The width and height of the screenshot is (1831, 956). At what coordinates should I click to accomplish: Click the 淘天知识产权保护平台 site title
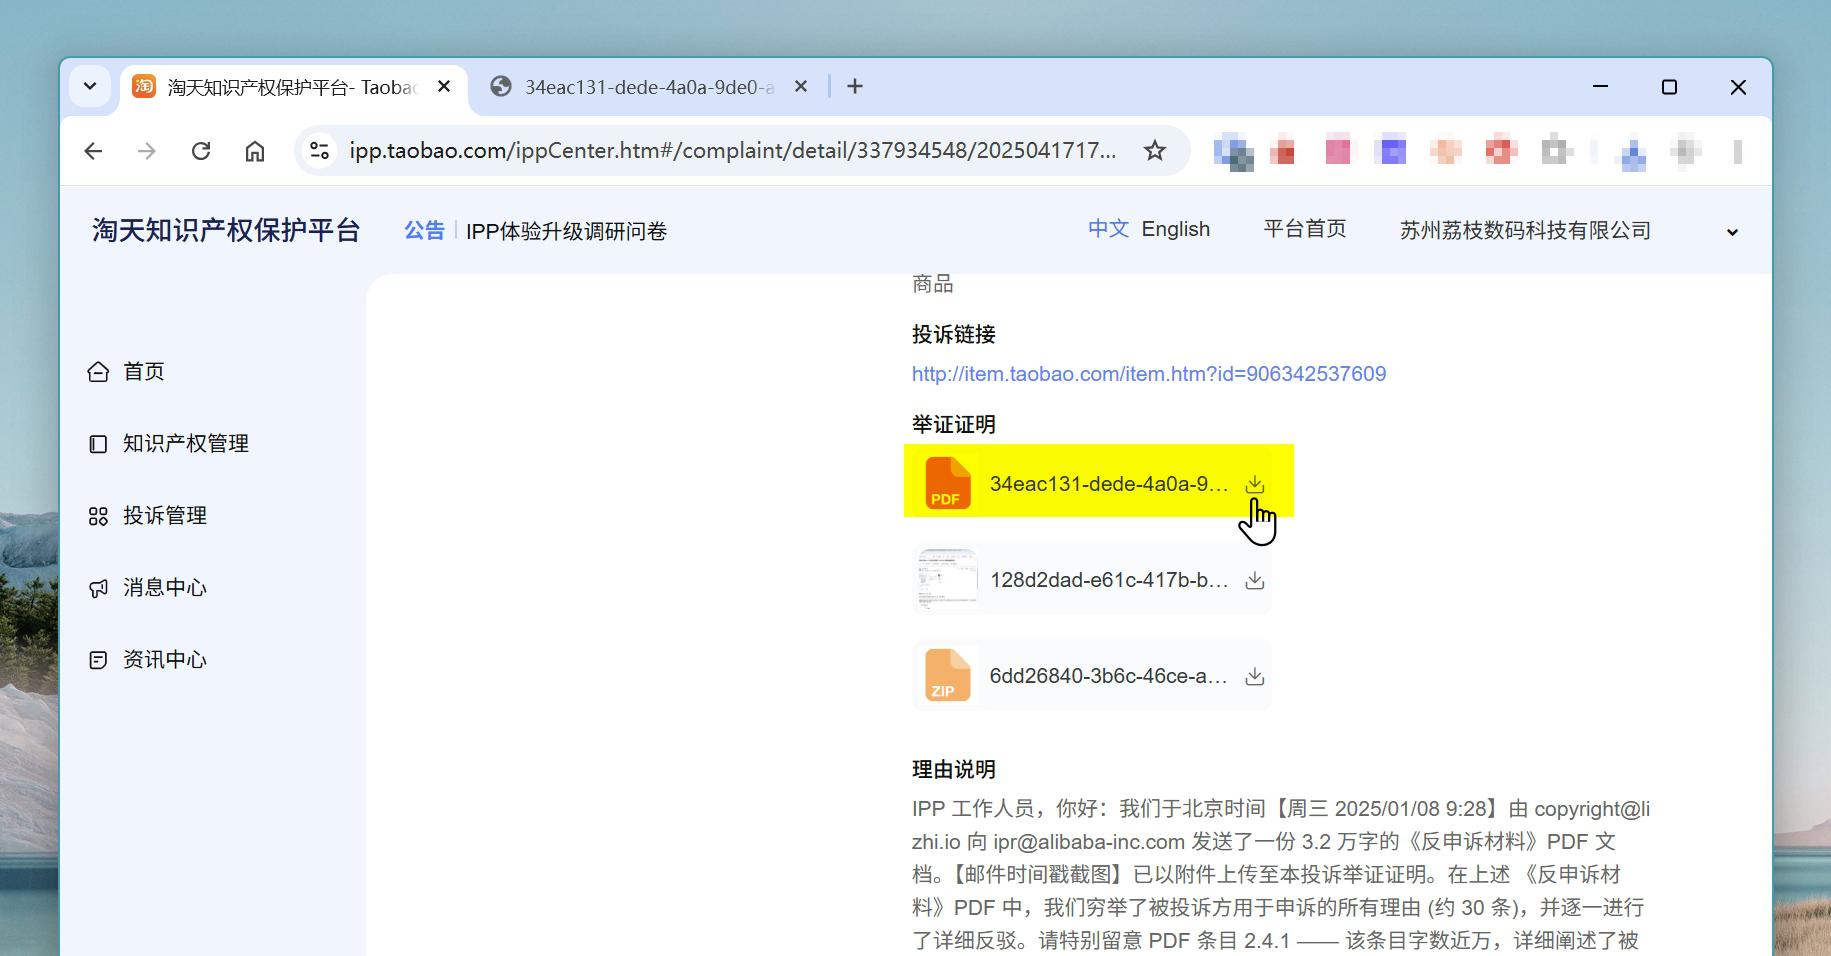[226, 230]
